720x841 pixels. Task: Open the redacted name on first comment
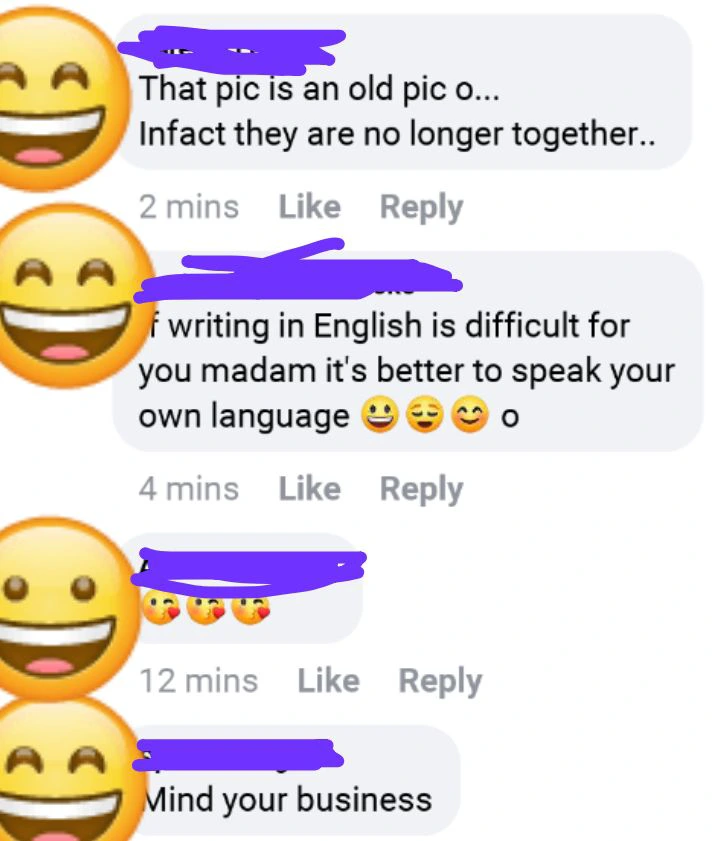(232, 51)
